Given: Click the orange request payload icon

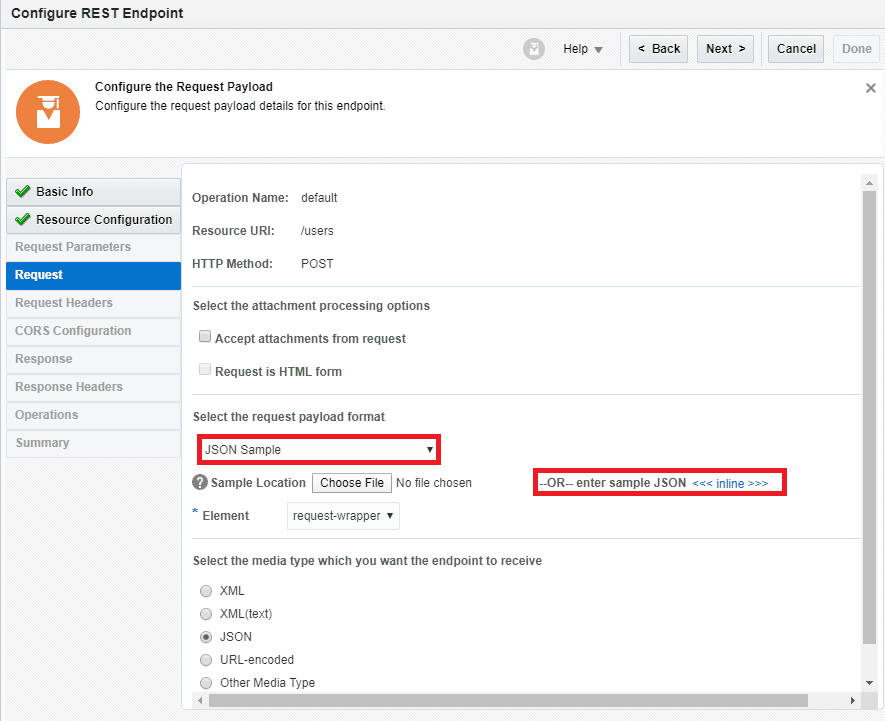Looking at the screenshot, I should pos(47,111).
